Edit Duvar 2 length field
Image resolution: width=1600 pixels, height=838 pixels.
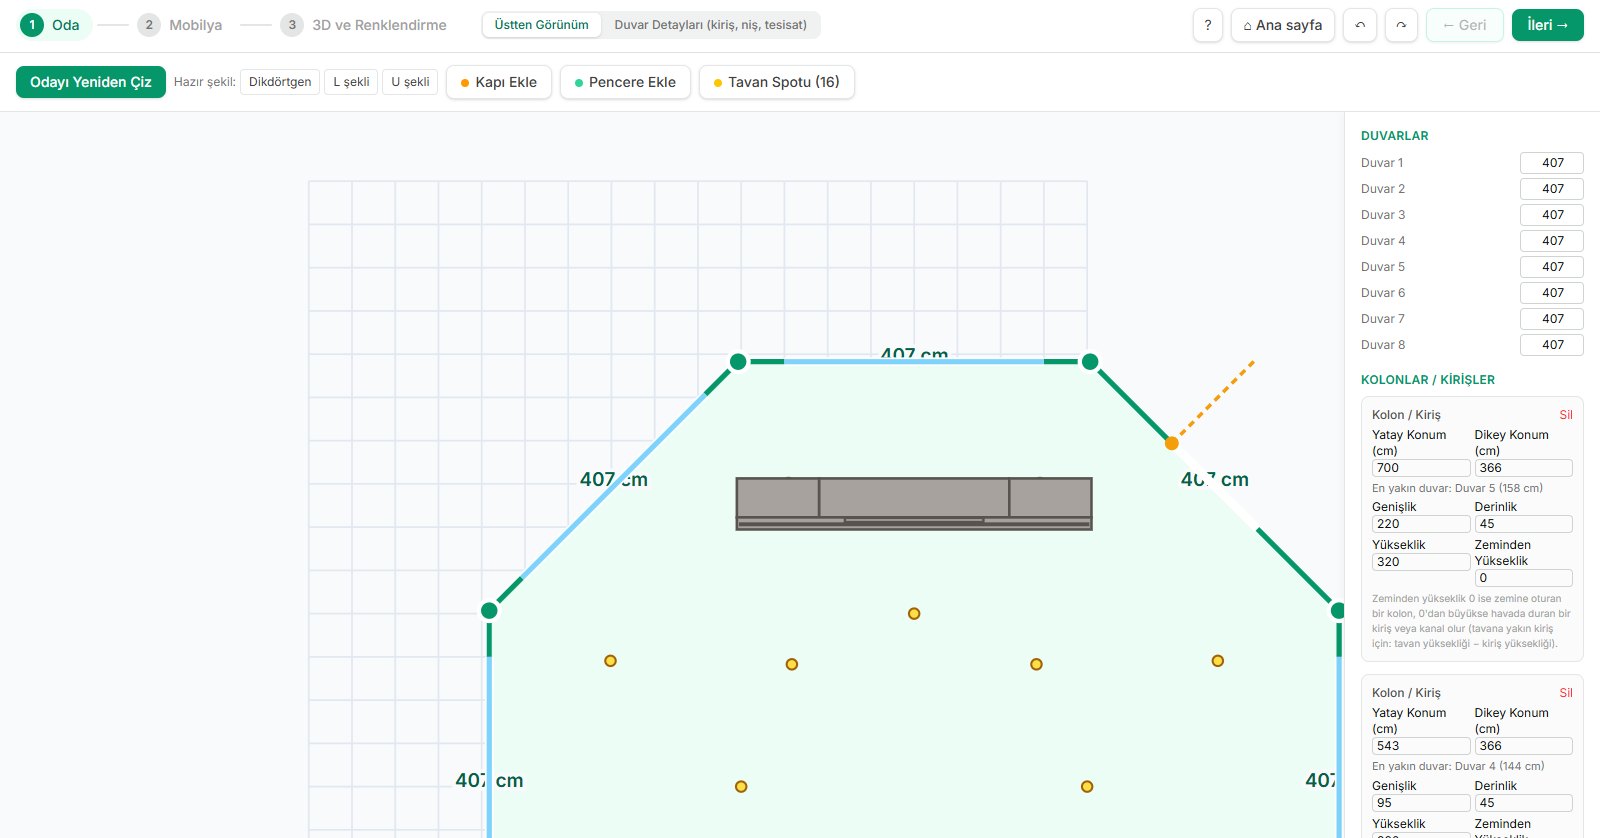point(1552,189)
